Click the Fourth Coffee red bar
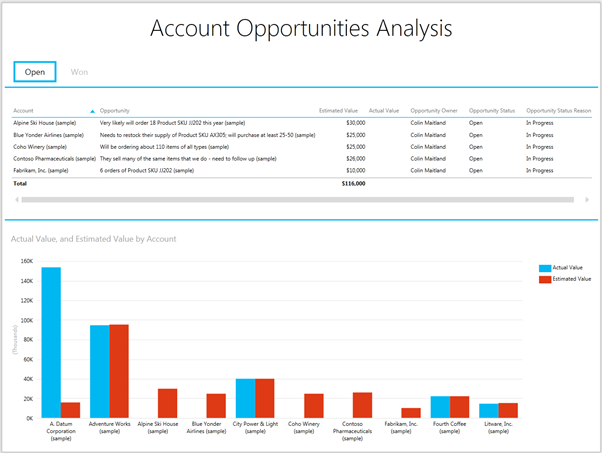The height and width of the screenshot is (453, 602). [460, 407]
